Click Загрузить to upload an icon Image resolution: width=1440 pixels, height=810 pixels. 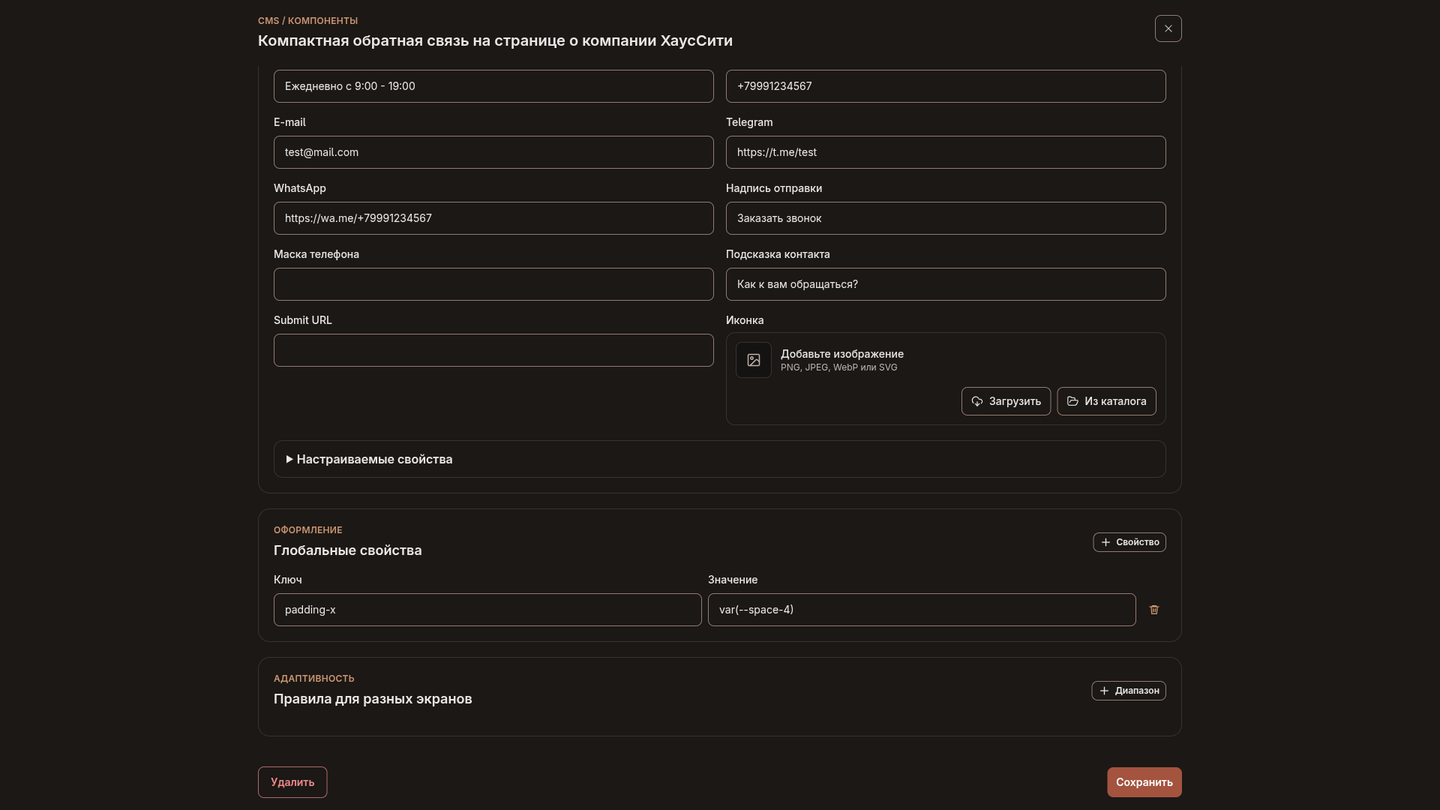coord(1006,401)
